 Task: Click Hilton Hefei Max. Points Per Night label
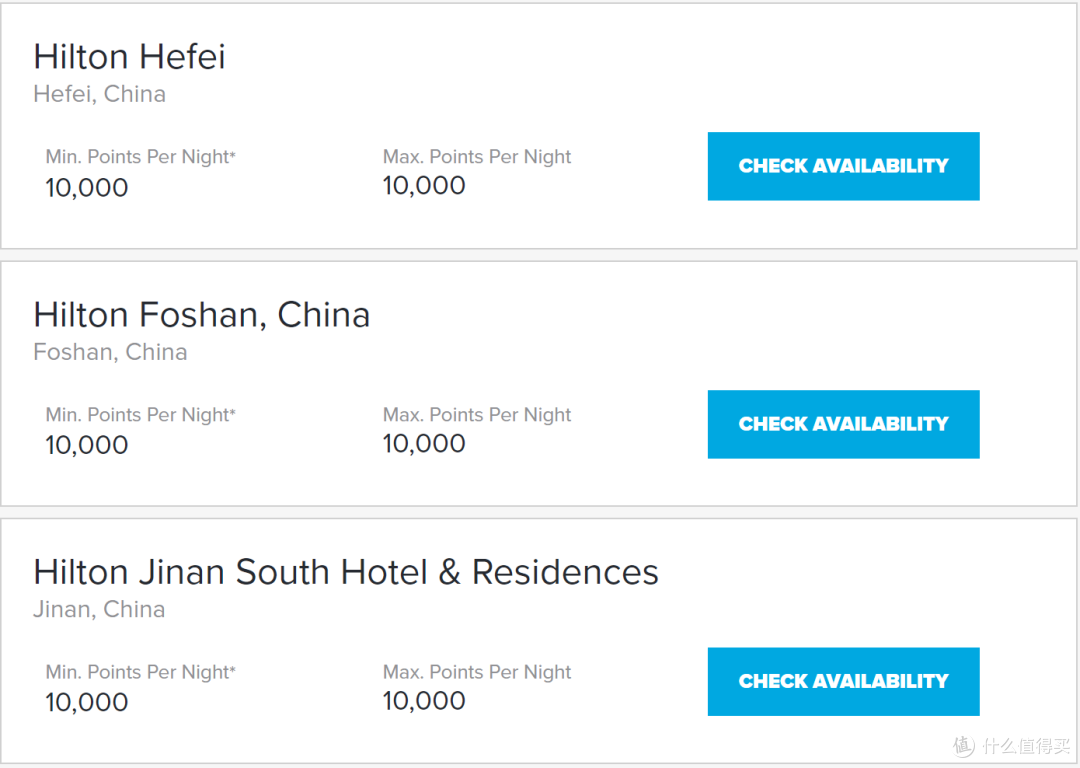pyautogui.click(x=477, y=157)
